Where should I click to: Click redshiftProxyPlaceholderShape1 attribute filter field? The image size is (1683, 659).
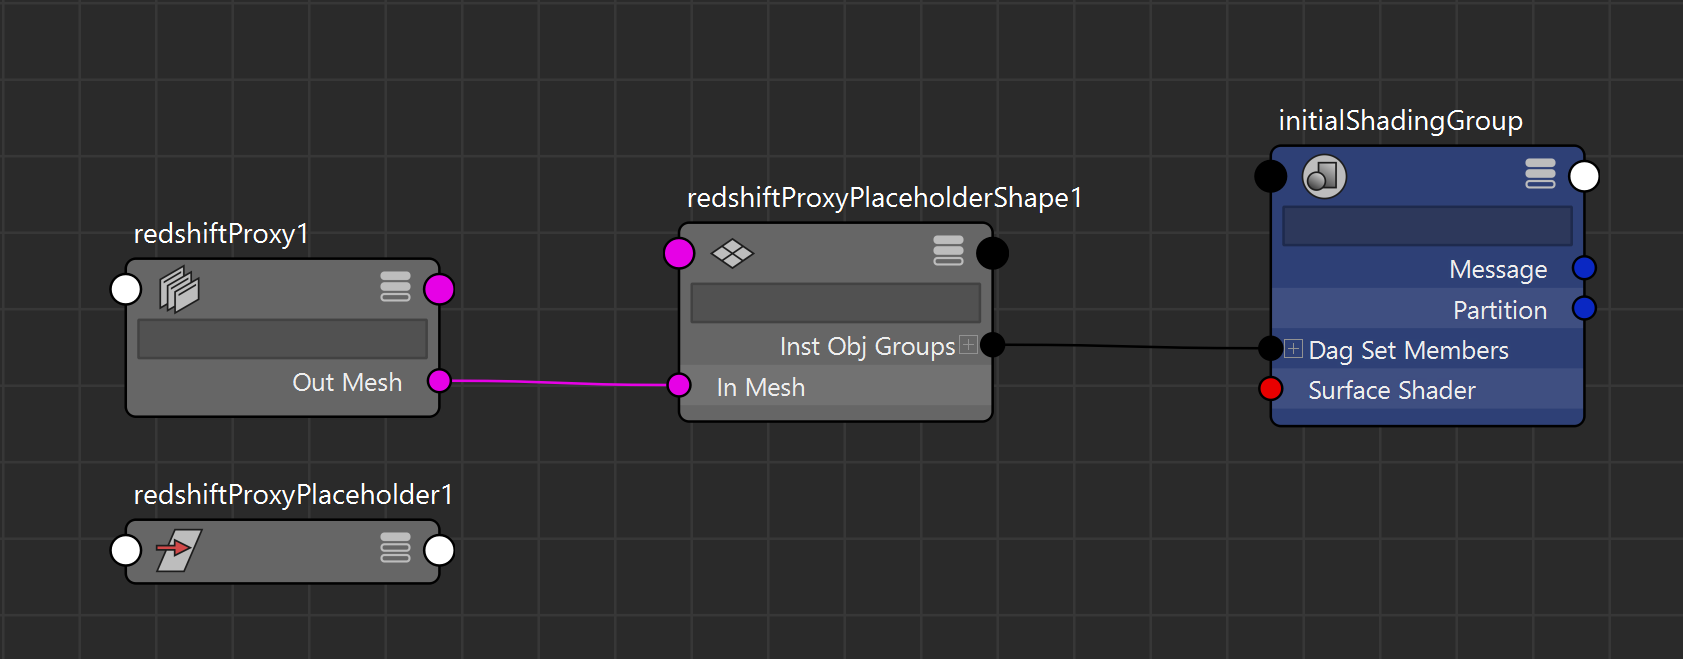836,303
